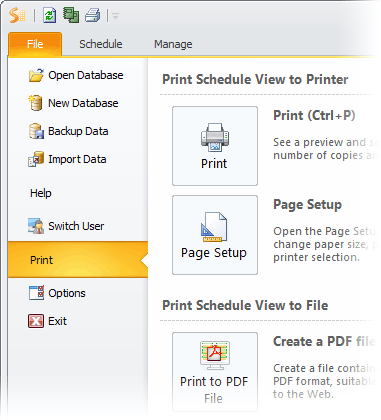Click the green refresh document toolbar icon
The width and height of the screenshot is (381, 420).
pyautogui.click(x=49, y=16)
